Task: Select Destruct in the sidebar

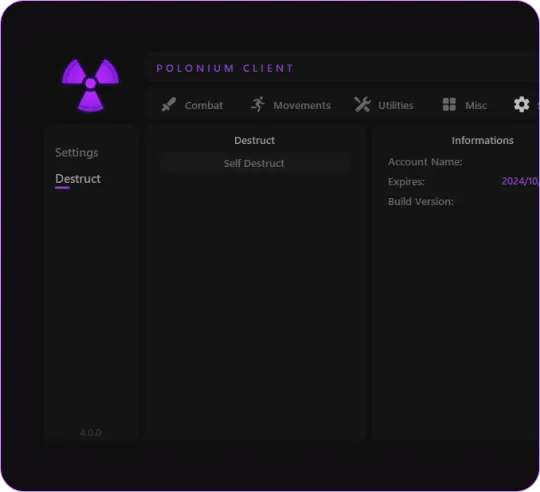Action: [x=78, y=179]
